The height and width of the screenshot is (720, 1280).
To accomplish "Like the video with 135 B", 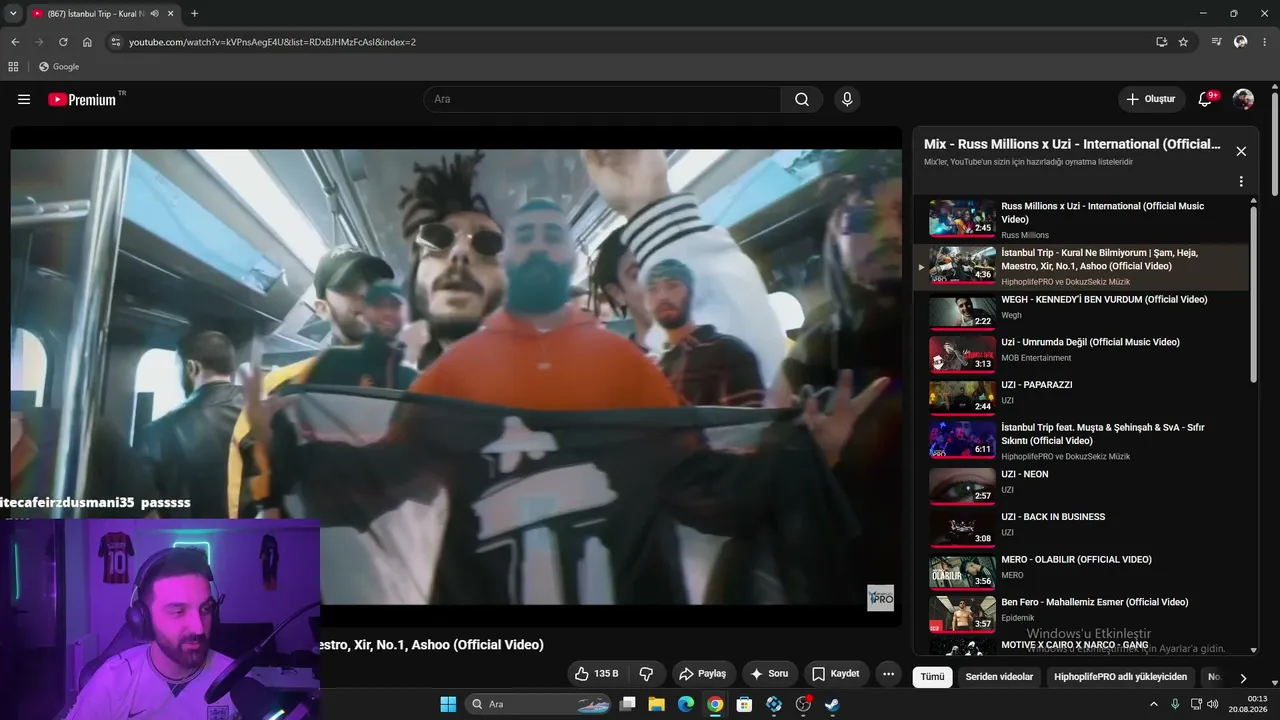I will 596,674.
